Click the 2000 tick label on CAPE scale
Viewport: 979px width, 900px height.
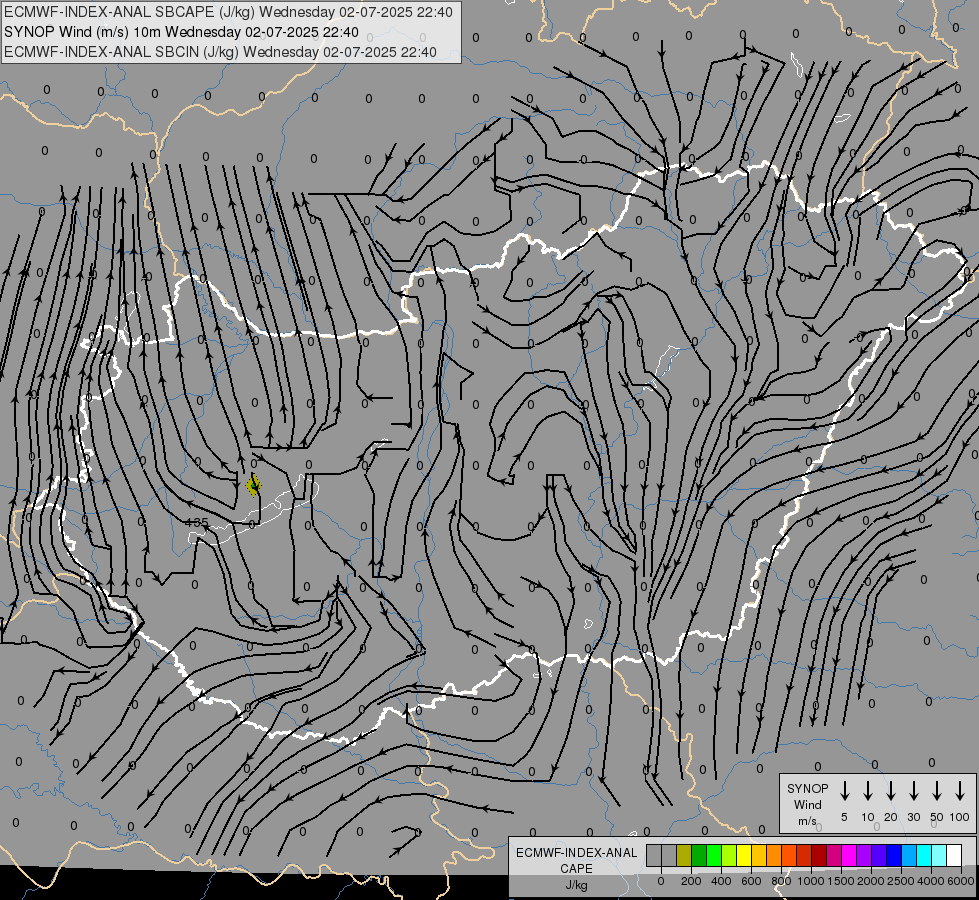[x=871, y=881]
